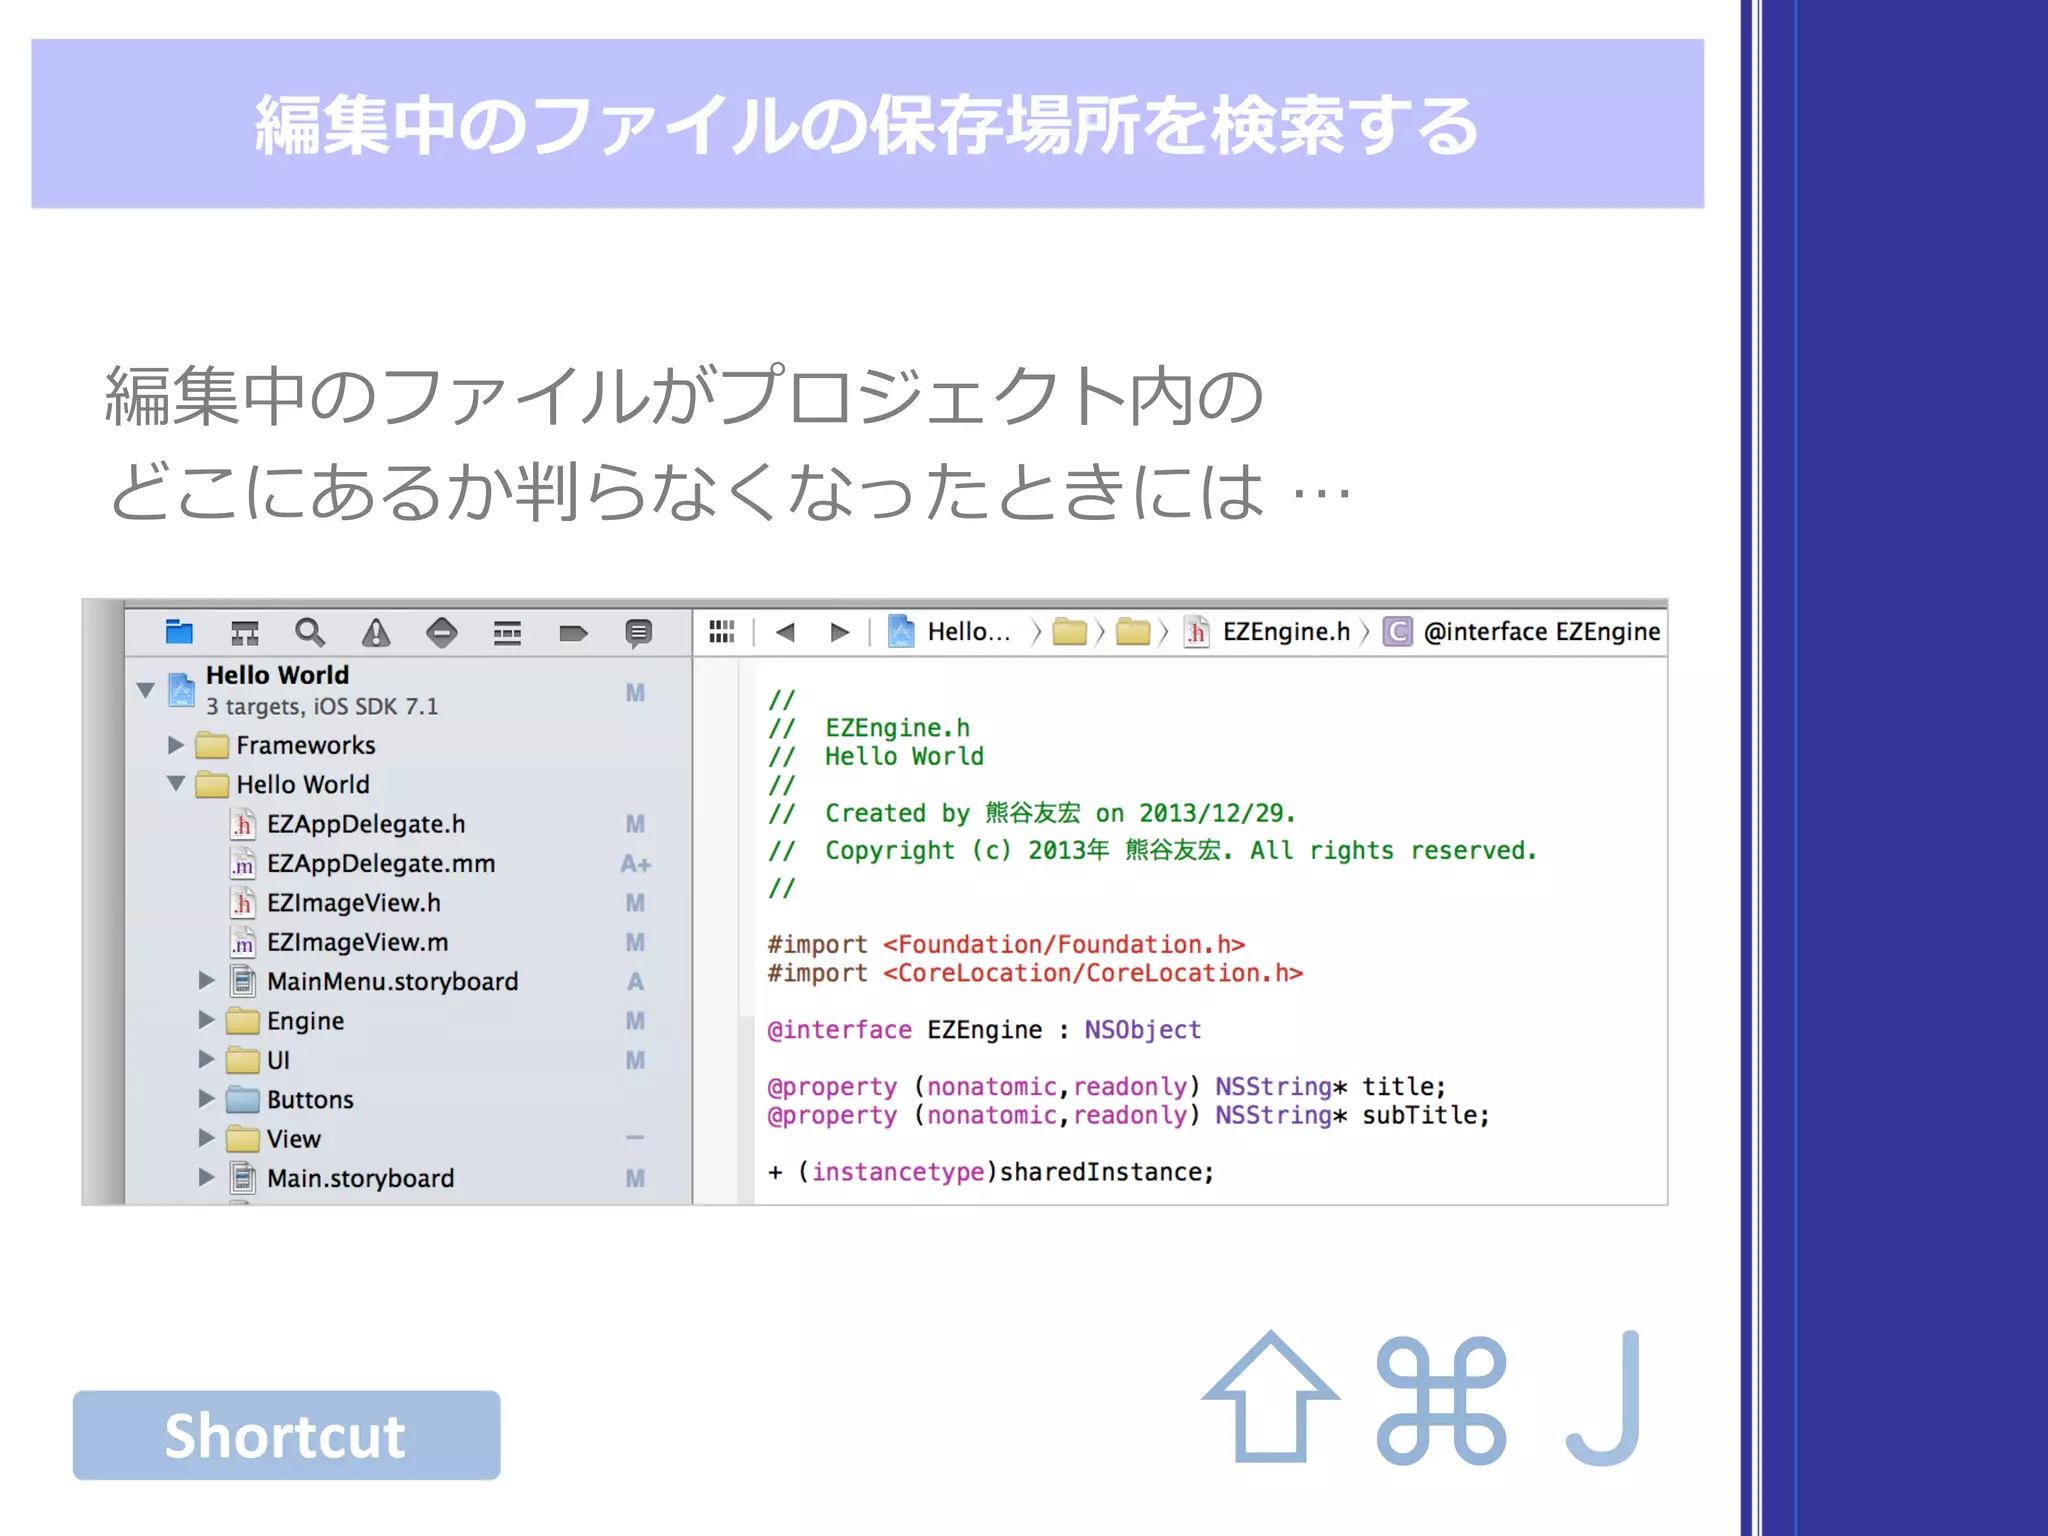Click the View folder label
Image resolution: width=2048 pixels, height=1536 pixels.
[293, 1139]
